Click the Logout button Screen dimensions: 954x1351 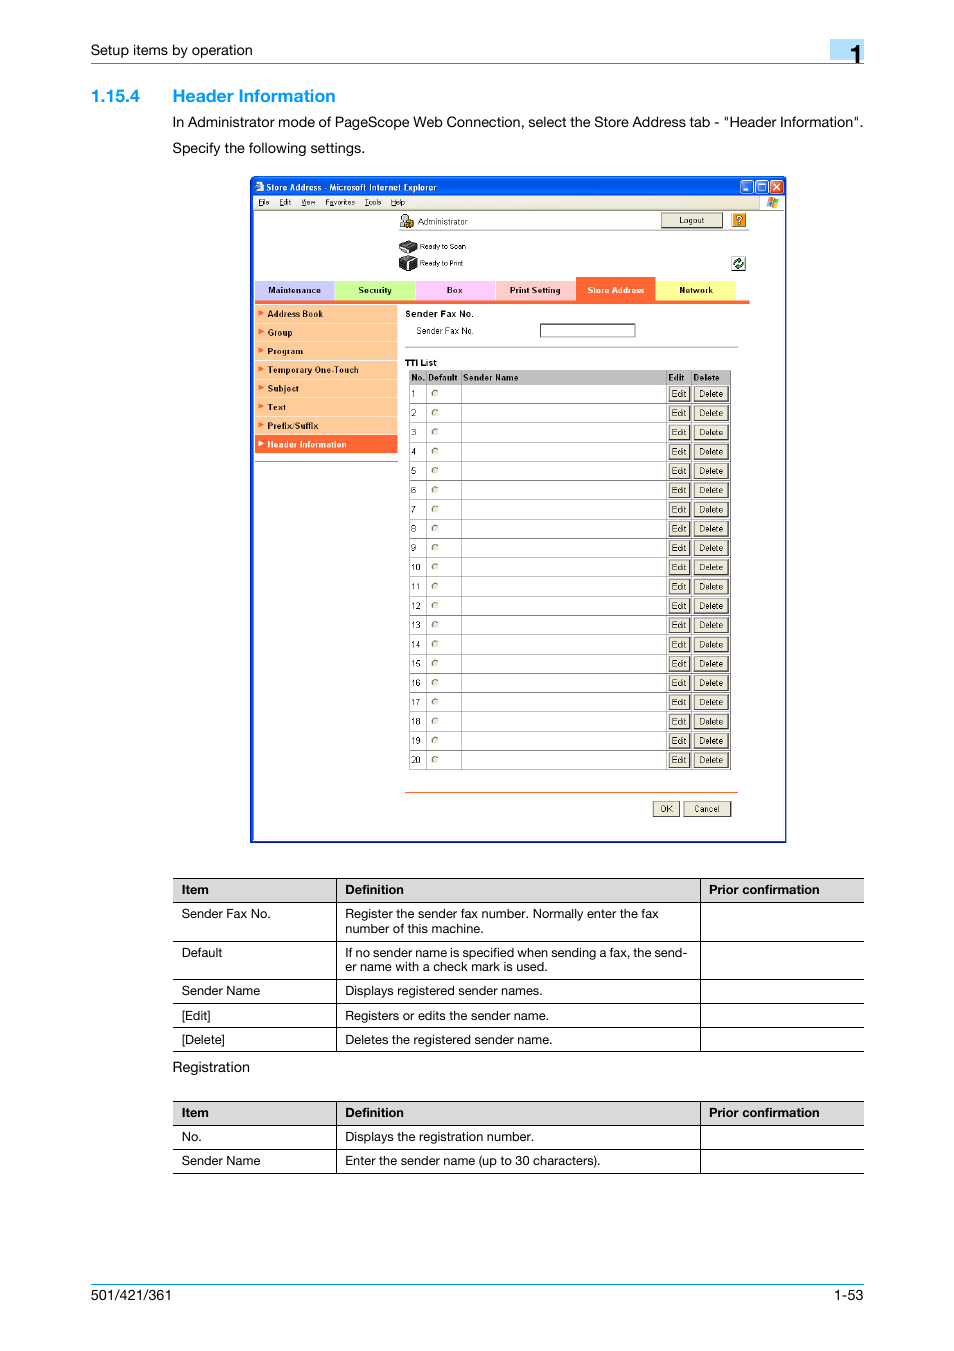pyautogui.click(x=692, y=220)
